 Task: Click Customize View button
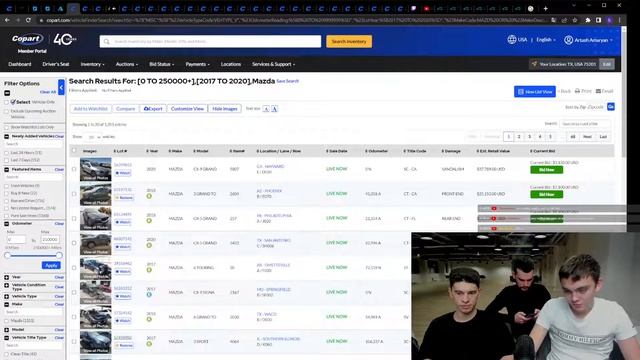(x=187, y=109)
